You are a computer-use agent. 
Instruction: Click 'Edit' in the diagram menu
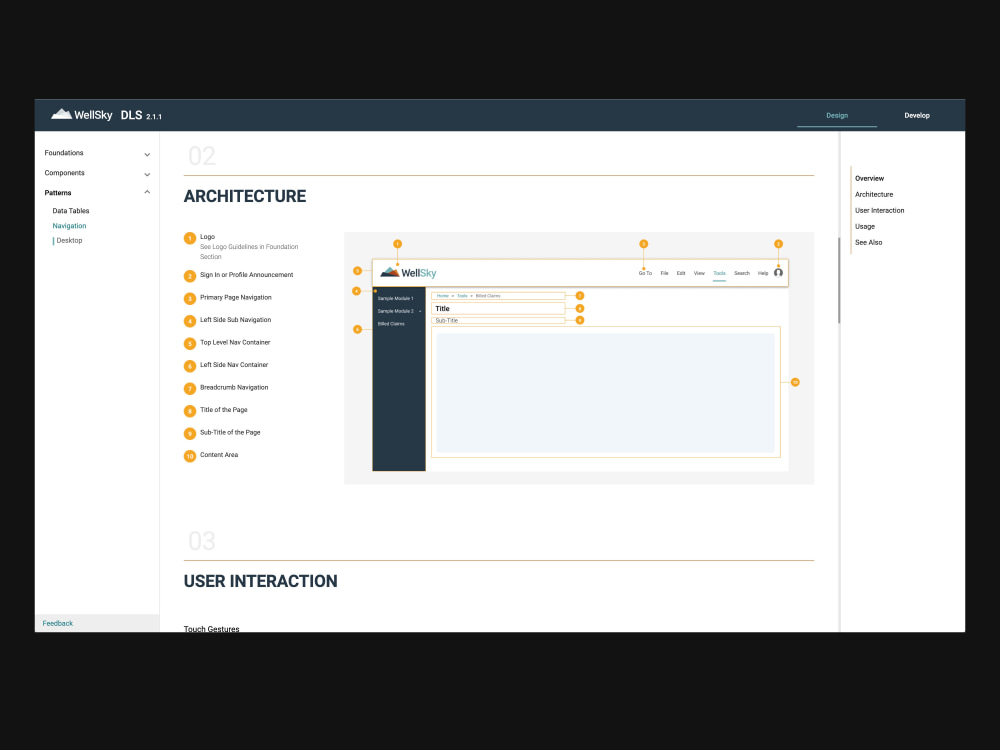click(680, 273)
